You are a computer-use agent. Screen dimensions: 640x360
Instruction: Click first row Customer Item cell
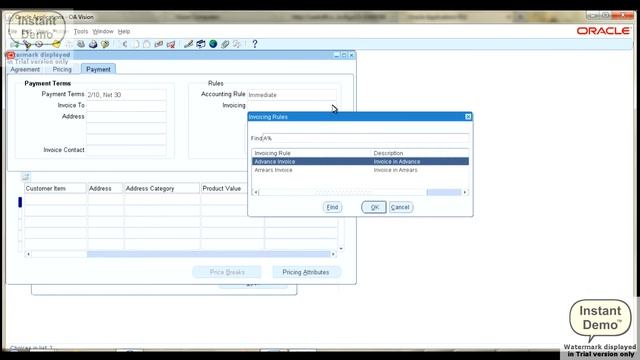(56, 200)
